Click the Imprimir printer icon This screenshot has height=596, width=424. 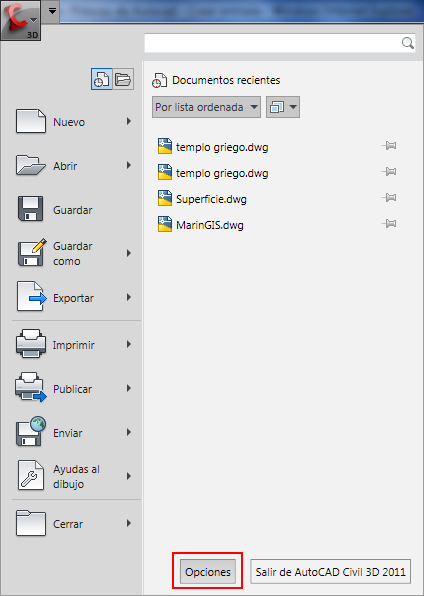[31, 344]
